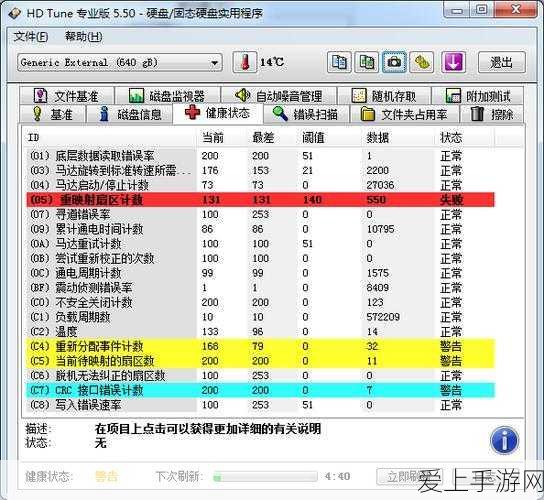
Task: Click the 阈值 column header
Action: pyautogui.click(x=329, y=138)
